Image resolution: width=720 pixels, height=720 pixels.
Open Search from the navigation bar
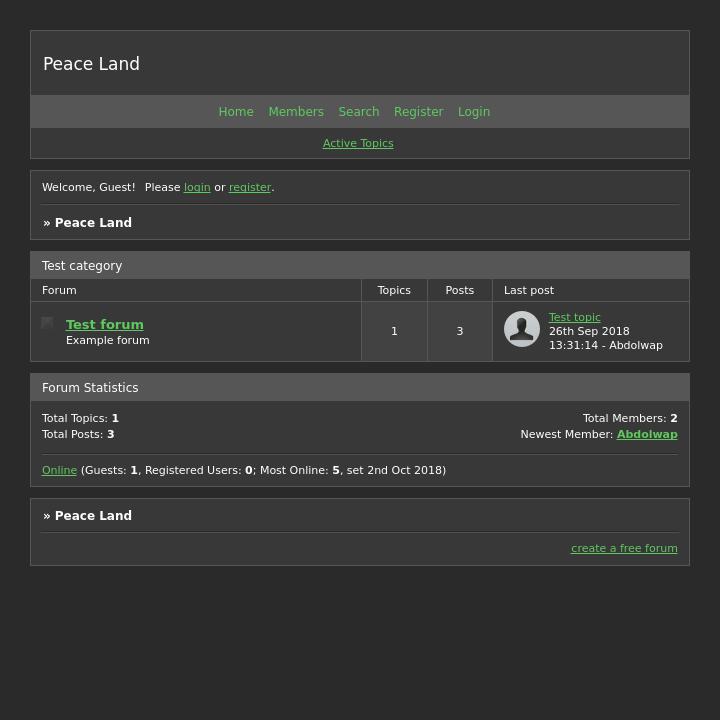(359, 112)
